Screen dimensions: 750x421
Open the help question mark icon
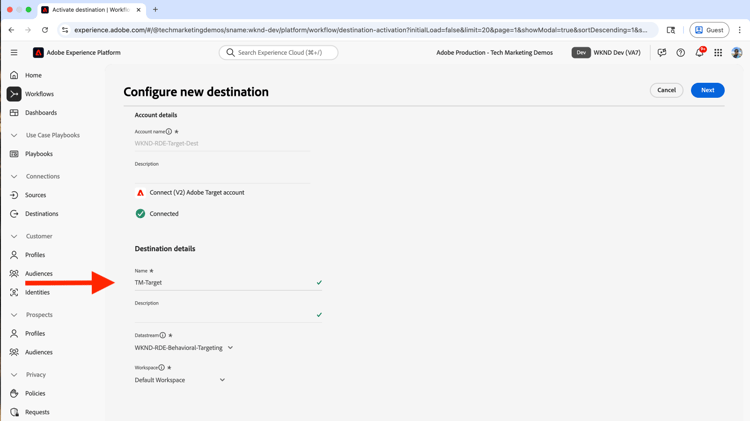tap(680, 53)
